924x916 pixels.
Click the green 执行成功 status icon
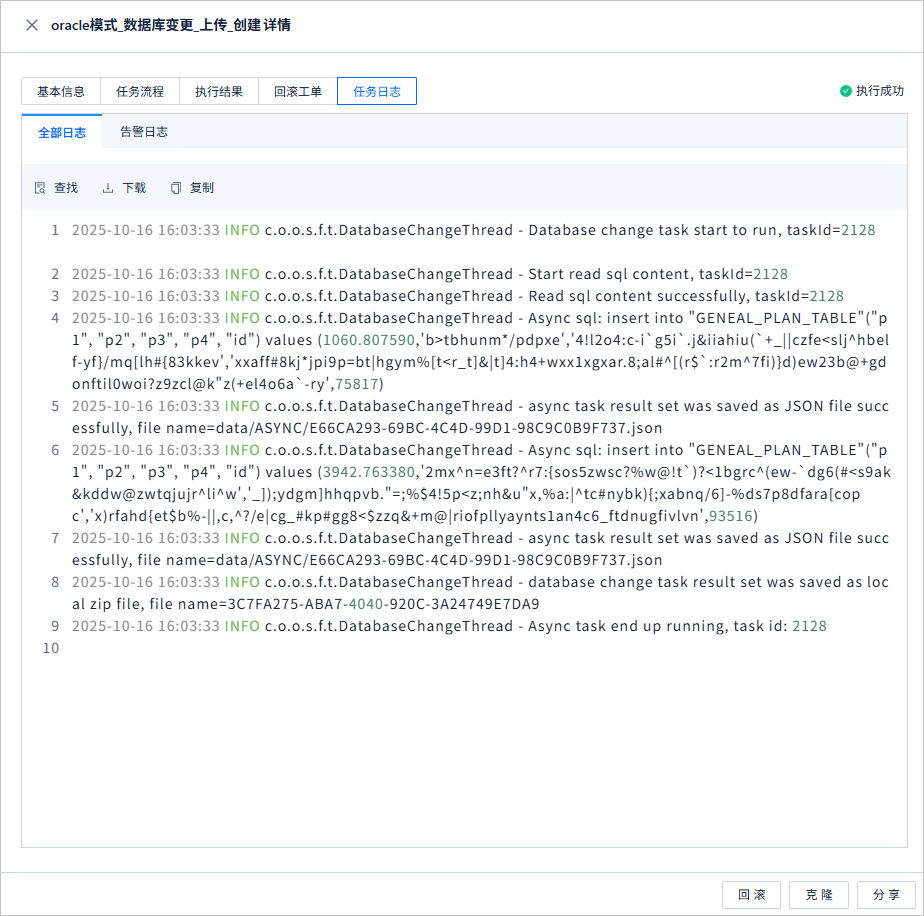tap(846, 91)
